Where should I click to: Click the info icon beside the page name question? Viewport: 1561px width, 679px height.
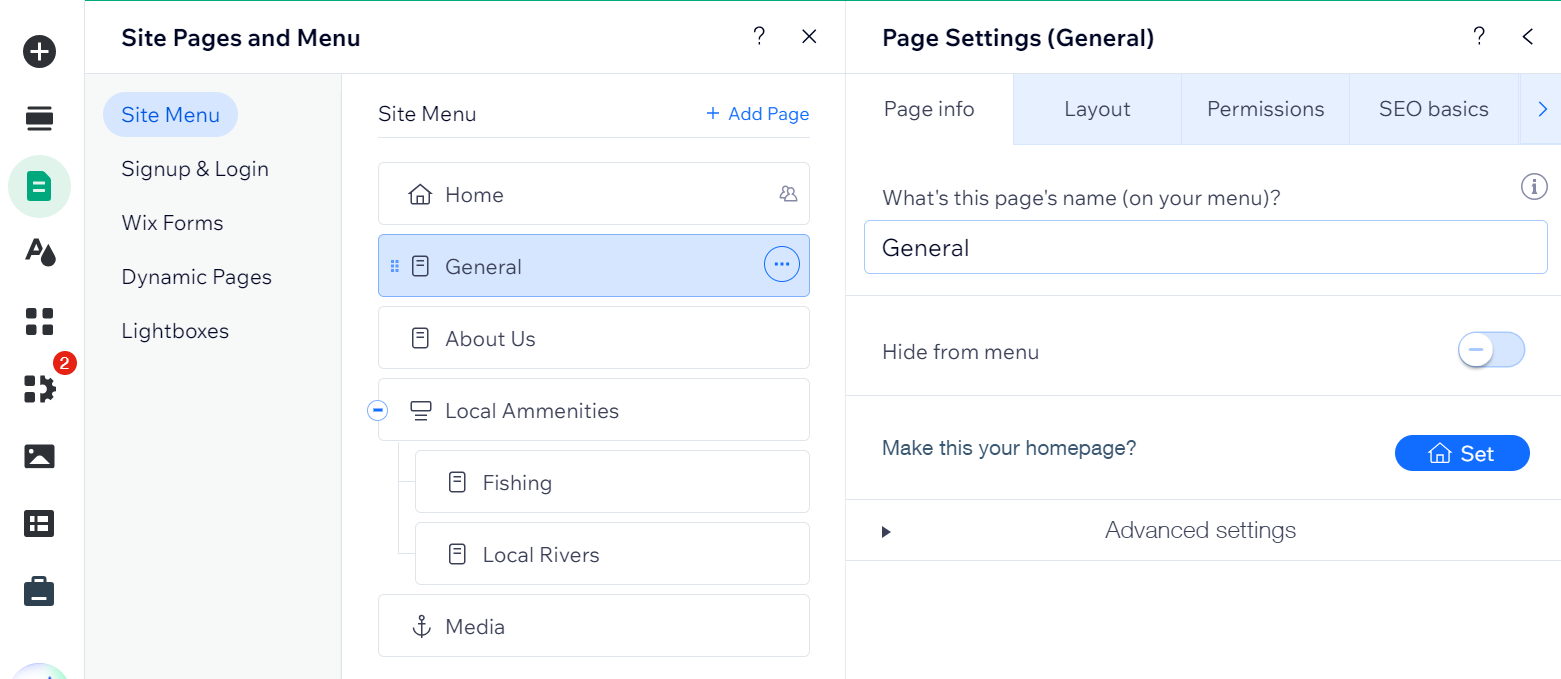click(1534, 186)
